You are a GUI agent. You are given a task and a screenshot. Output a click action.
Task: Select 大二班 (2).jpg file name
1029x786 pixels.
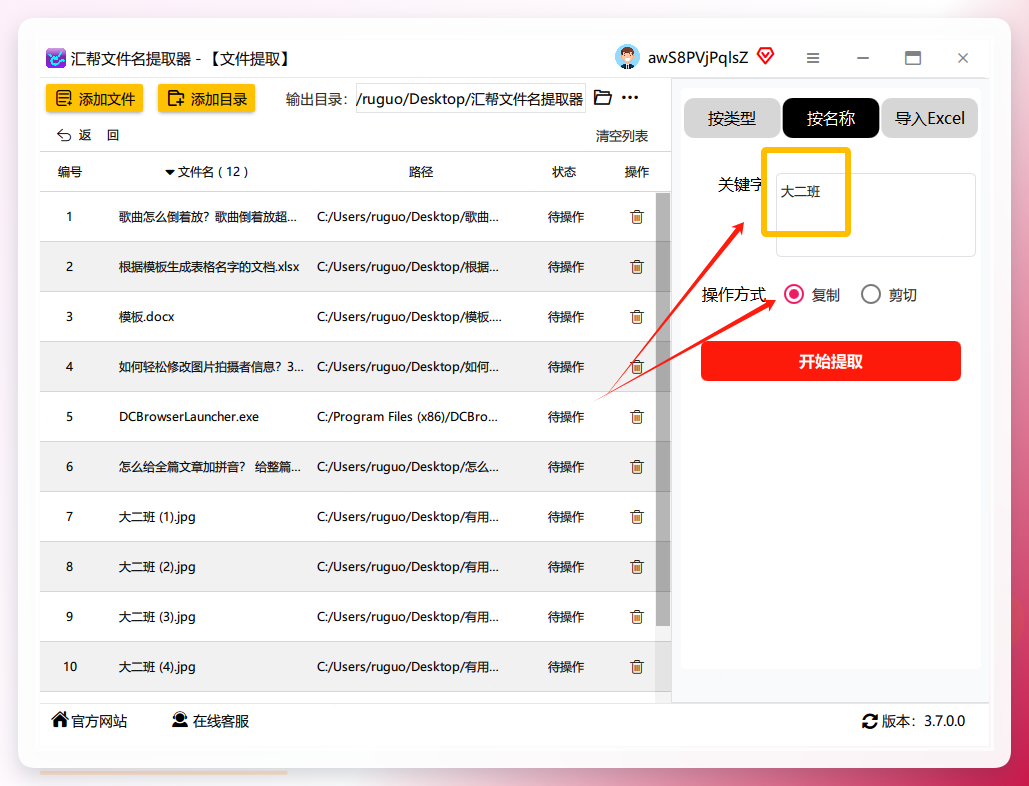tap(157, 567)
